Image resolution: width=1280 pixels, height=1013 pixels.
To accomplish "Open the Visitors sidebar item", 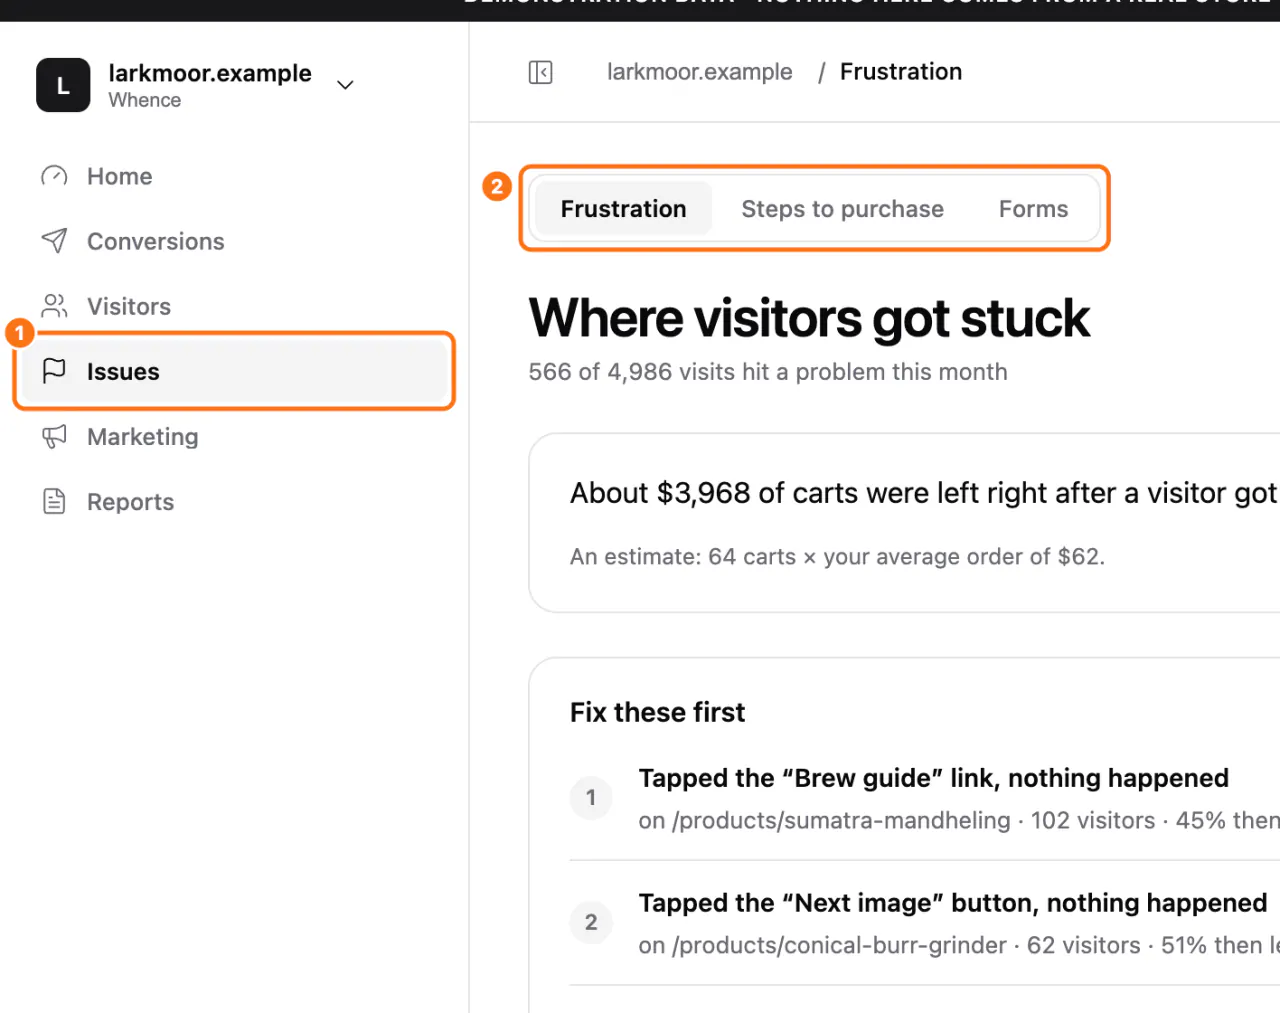I will point(234,306).
